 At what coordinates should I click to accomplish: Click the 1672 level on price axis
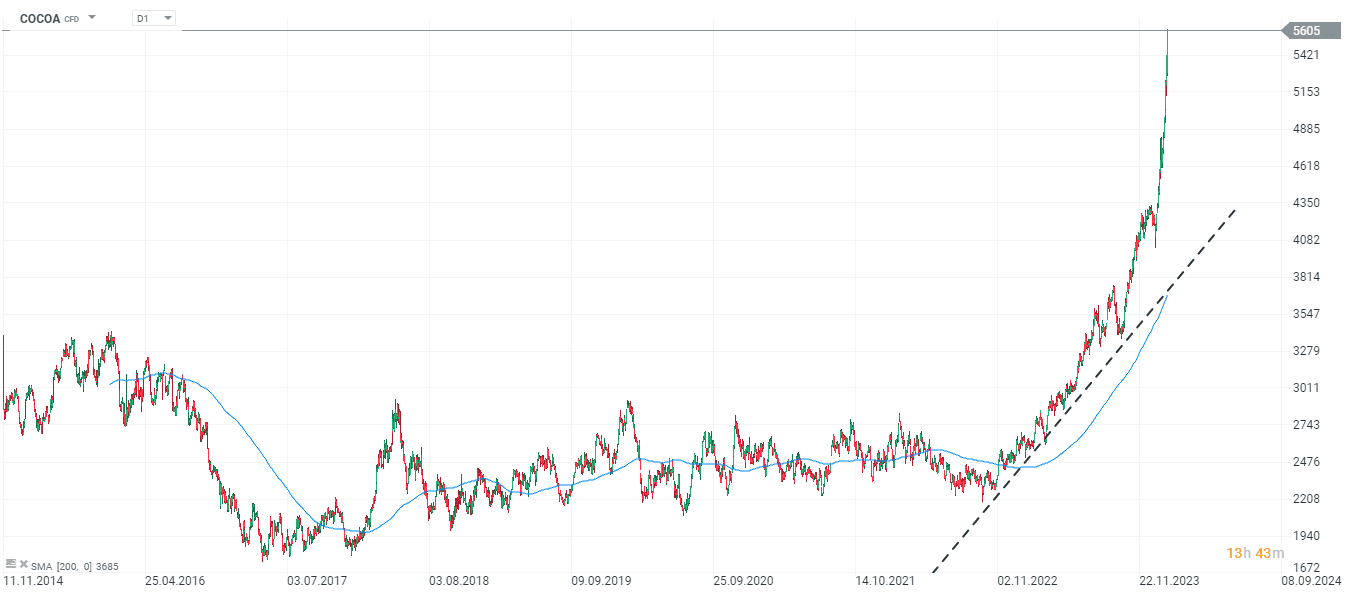[x=1307, y=568]
